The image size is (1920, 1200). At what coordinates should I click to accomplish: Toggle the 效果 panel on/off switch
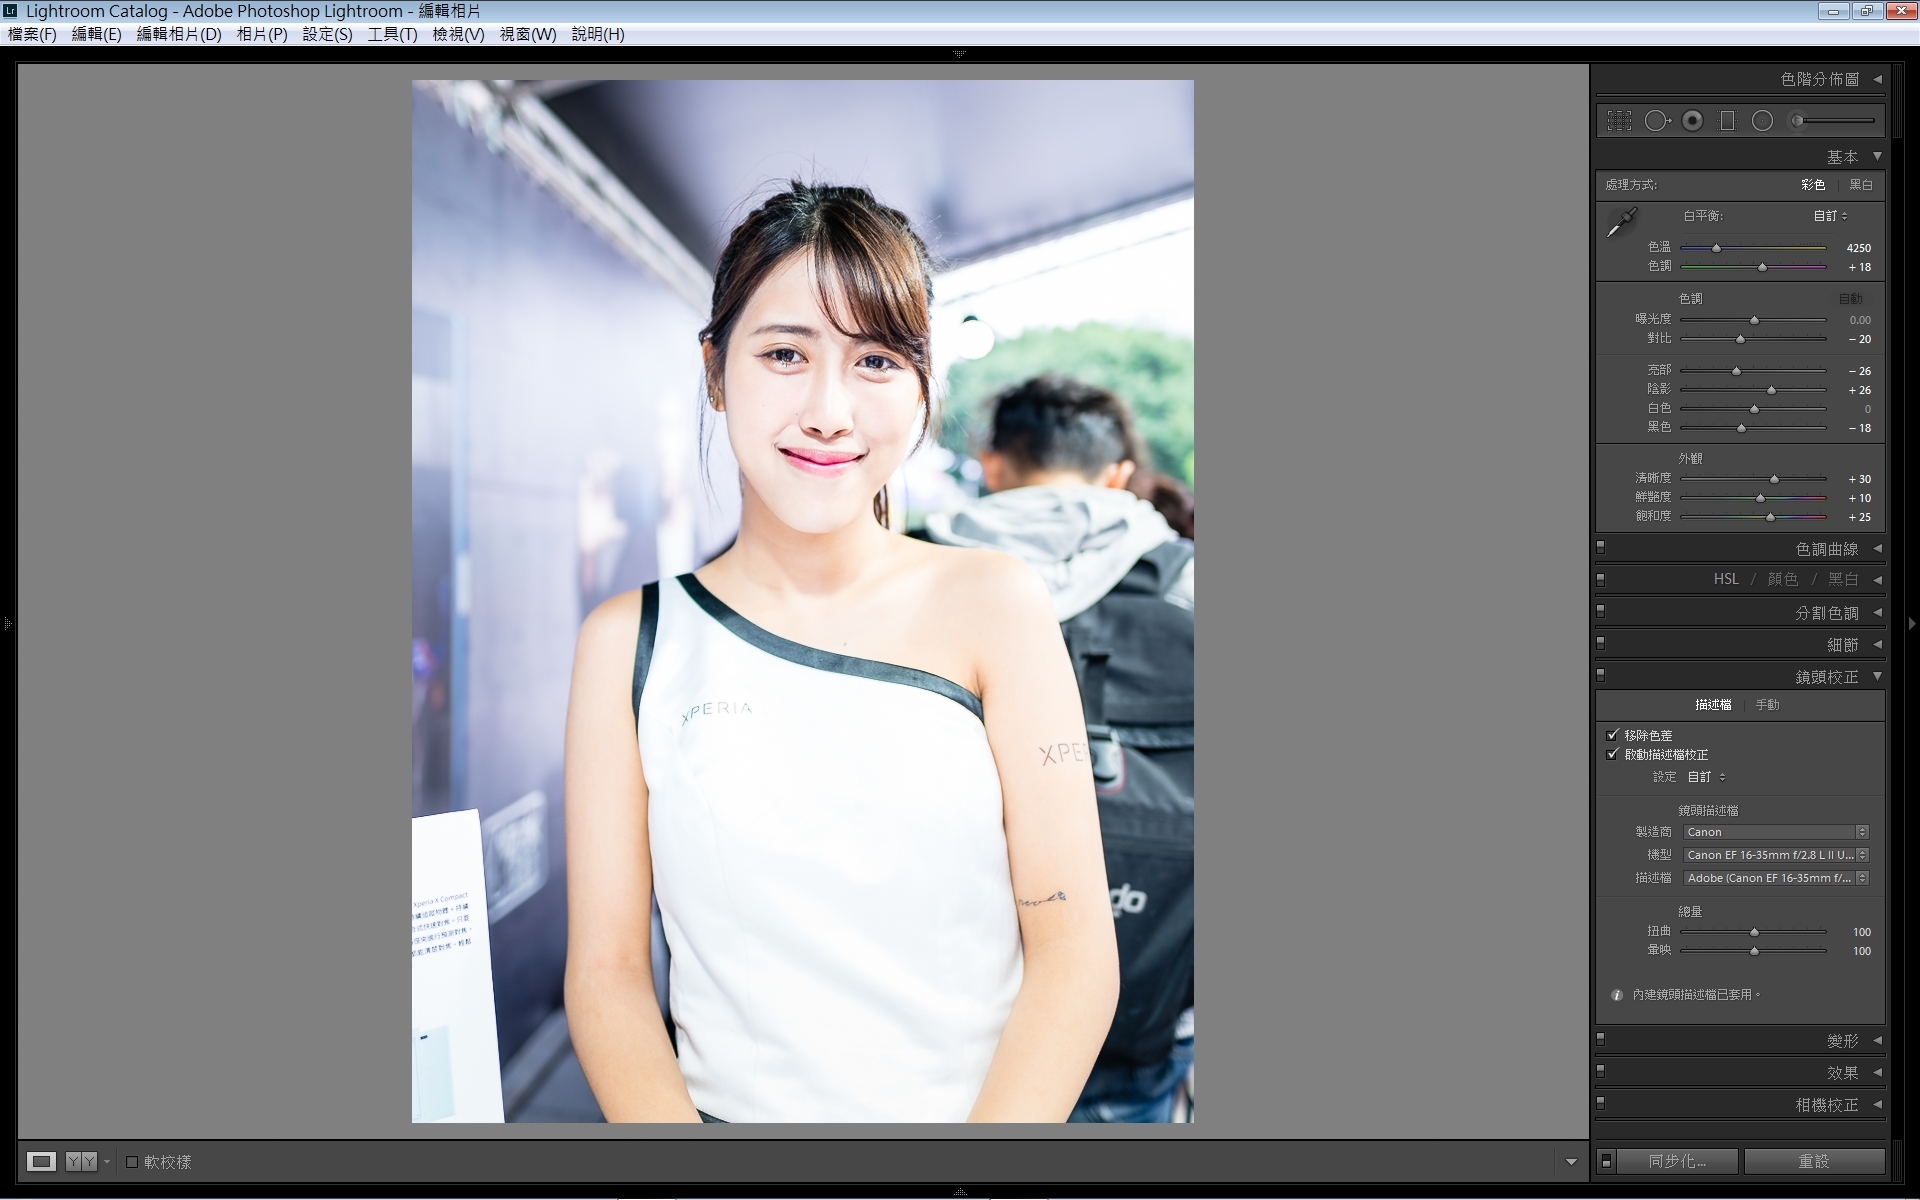click(x=1601, y=1072)
